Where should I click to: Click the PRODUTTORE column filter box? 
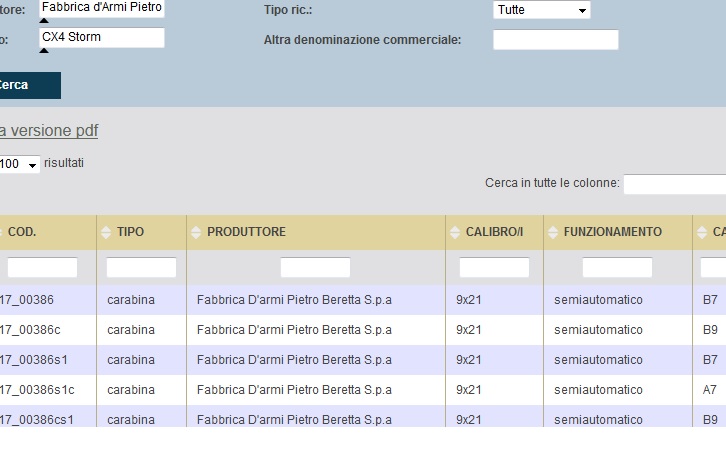click(315, 267)
